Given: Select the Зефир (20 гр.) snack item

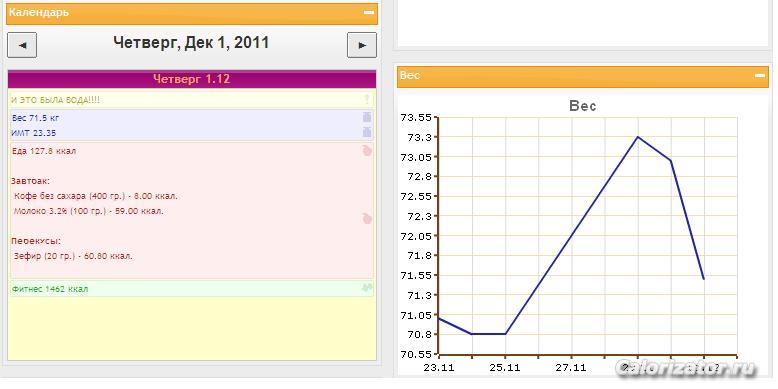Looking at the screenshot, I should pos(73,257).
